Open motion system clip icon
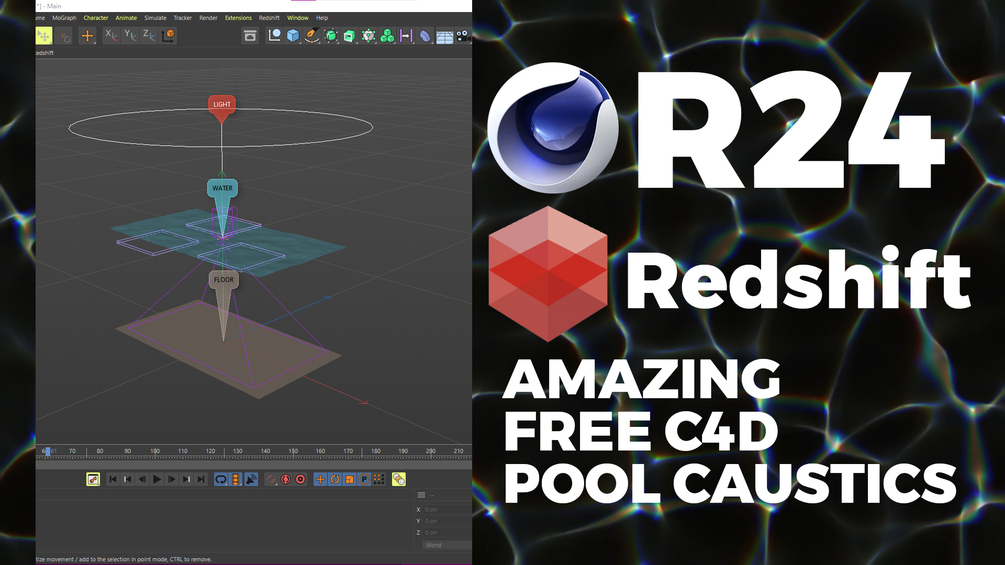Image resolution: width=1005 pixels, height=565 pixels. (x=399, y=479)
